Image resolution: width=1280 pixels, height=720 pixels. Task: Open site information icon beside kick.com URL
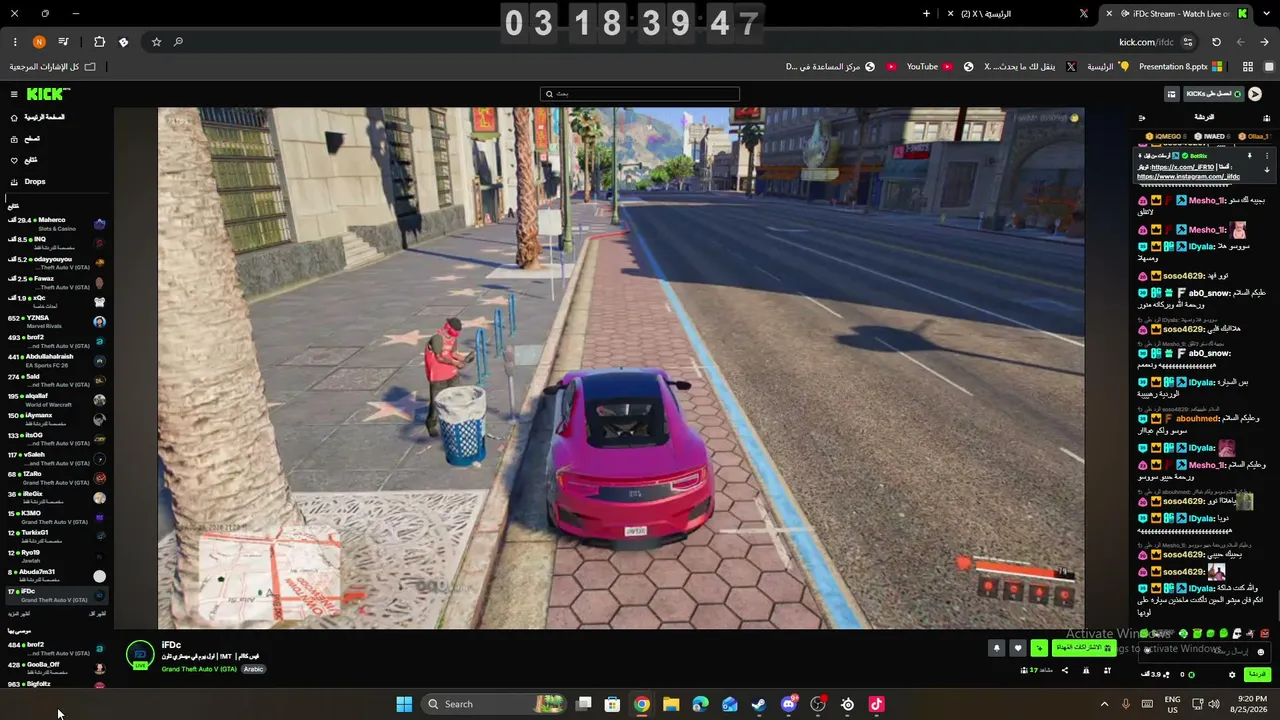1188,42
